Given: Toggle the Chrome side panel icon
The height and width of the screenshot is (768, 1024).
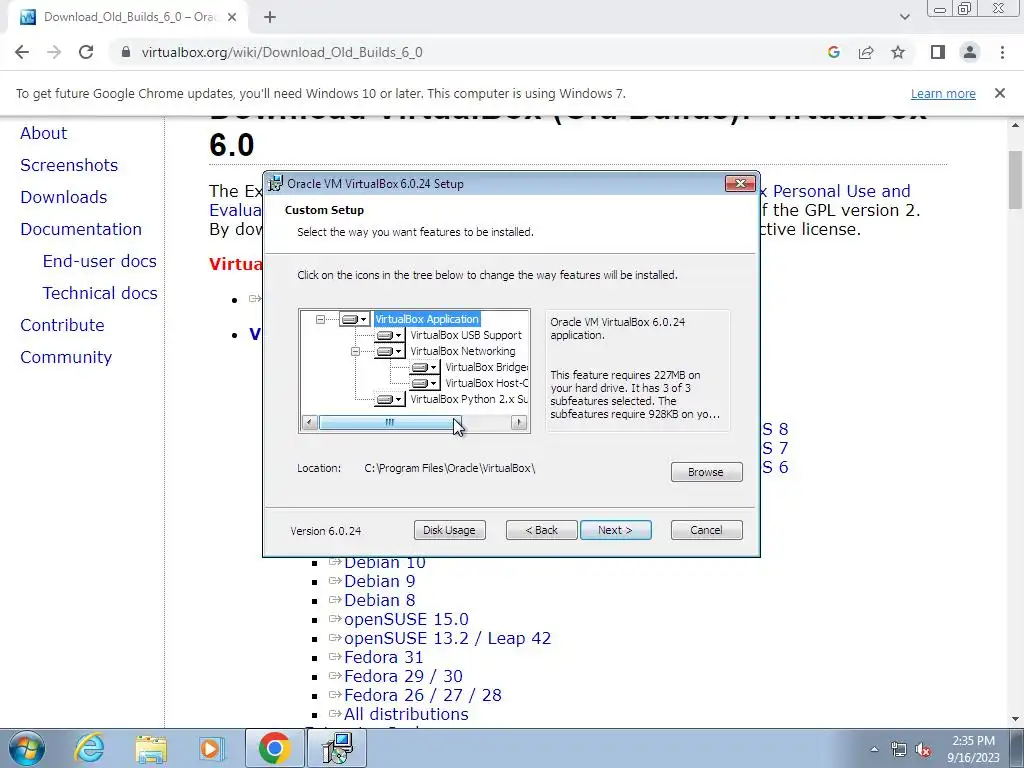Looking at the screenshot, I should point(938,52).
